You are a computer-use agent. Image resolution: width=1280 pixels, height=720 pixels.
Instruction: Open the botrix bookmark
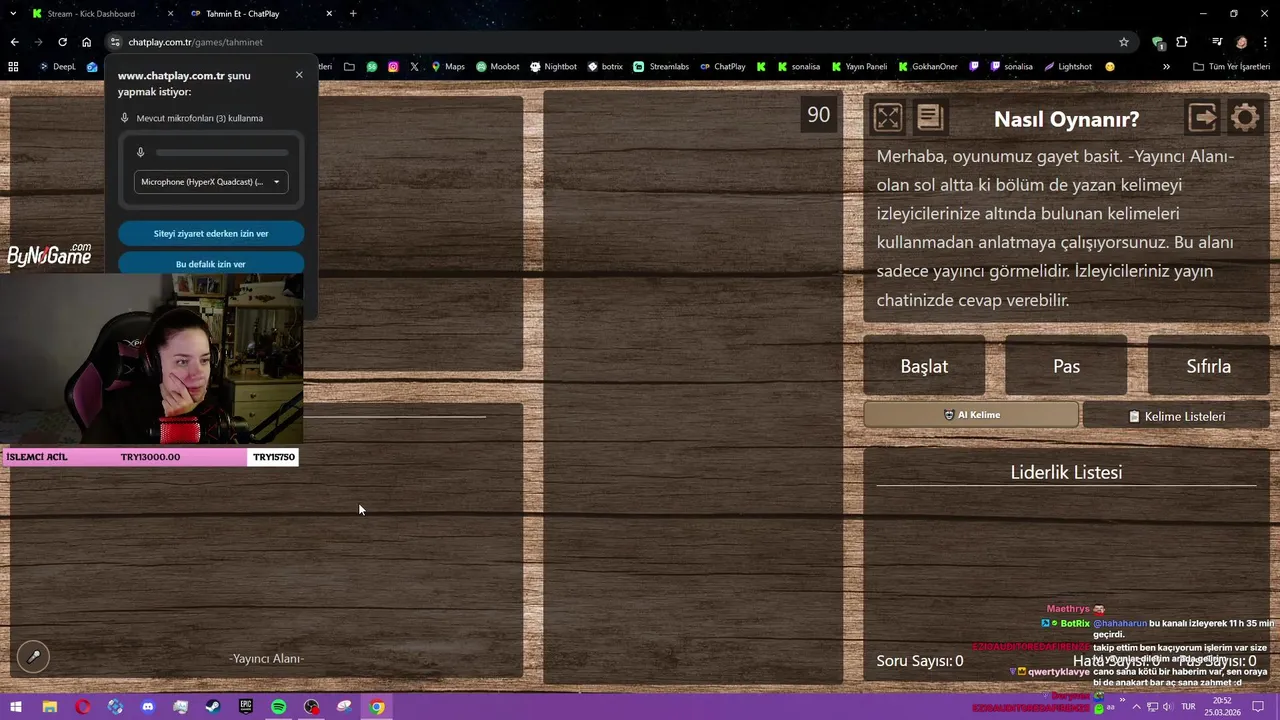(x=605, y=67)
